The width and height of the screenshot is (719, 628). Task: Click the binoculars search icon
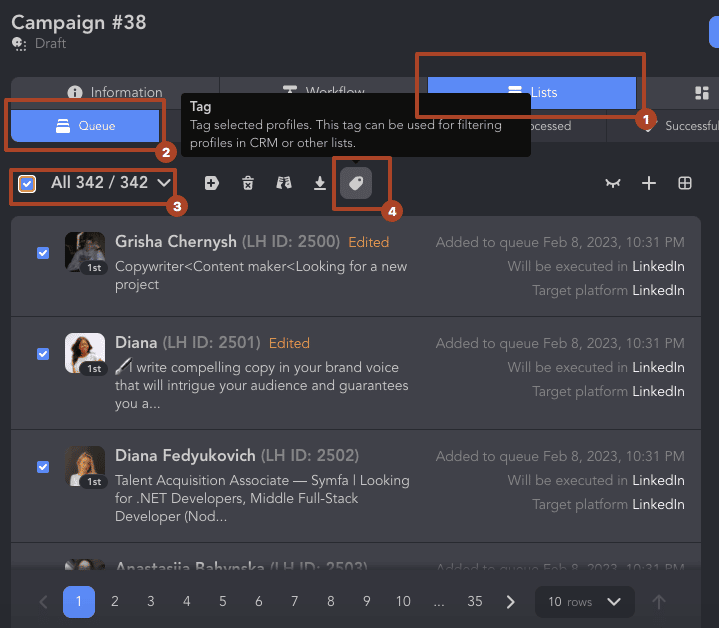tap(284, 183)
